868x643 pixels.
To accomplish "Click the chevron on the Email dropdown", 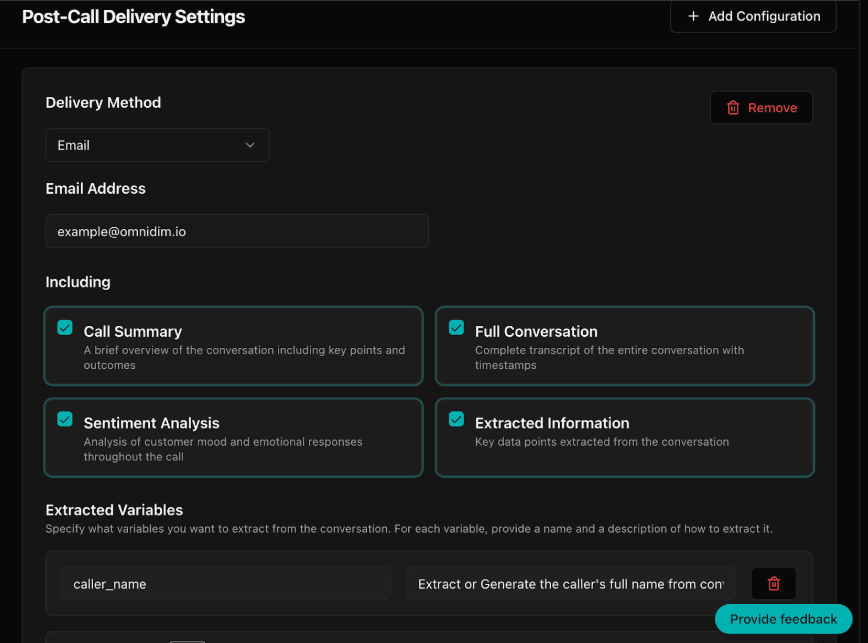I will click(250, 144).
